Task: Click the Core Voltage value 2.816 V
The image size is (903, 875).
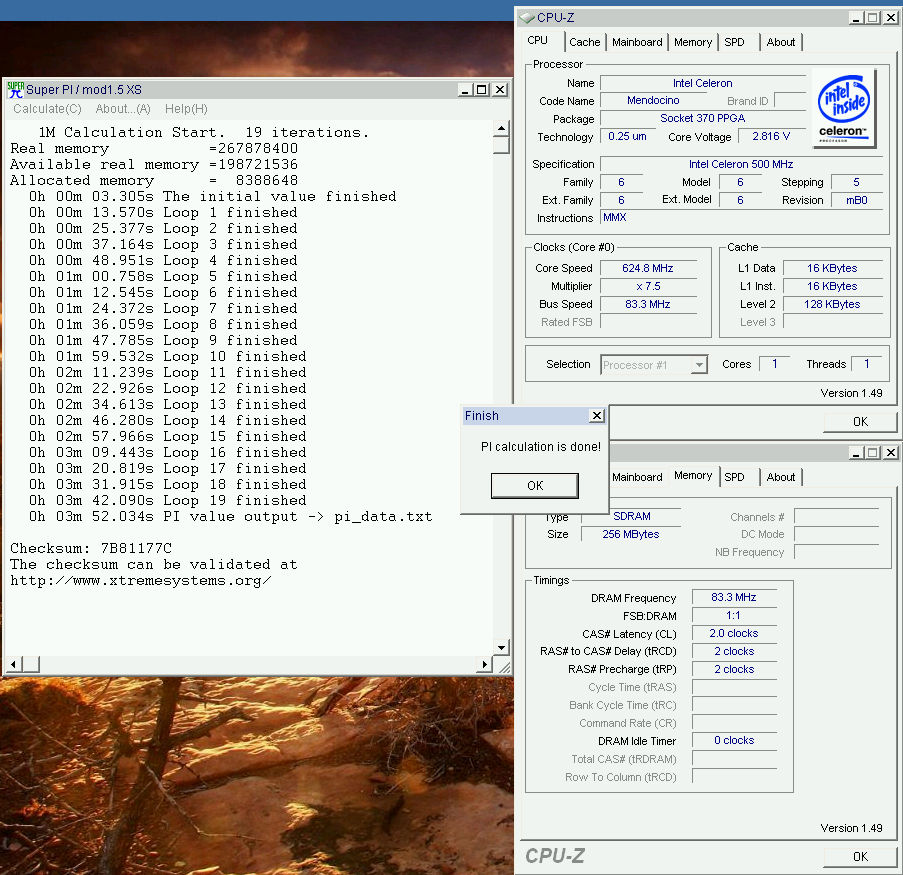Action: click(x=771, y=137)
